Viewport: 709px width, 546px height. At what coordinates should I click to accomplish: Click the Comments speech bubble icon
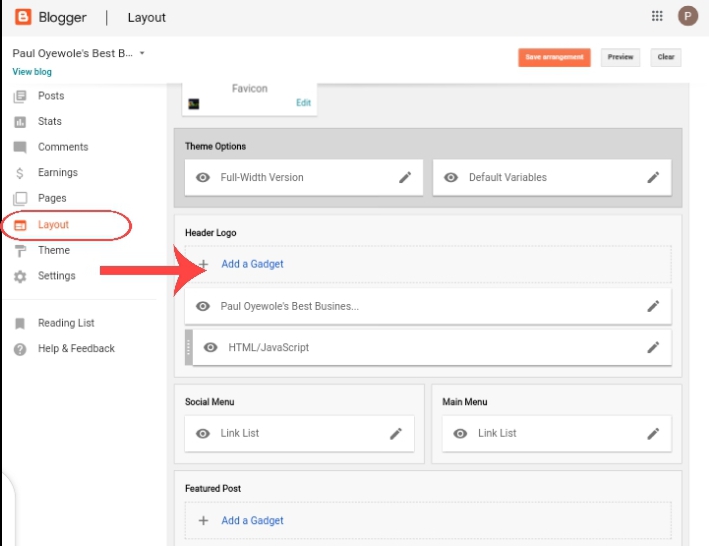point(20,147)
